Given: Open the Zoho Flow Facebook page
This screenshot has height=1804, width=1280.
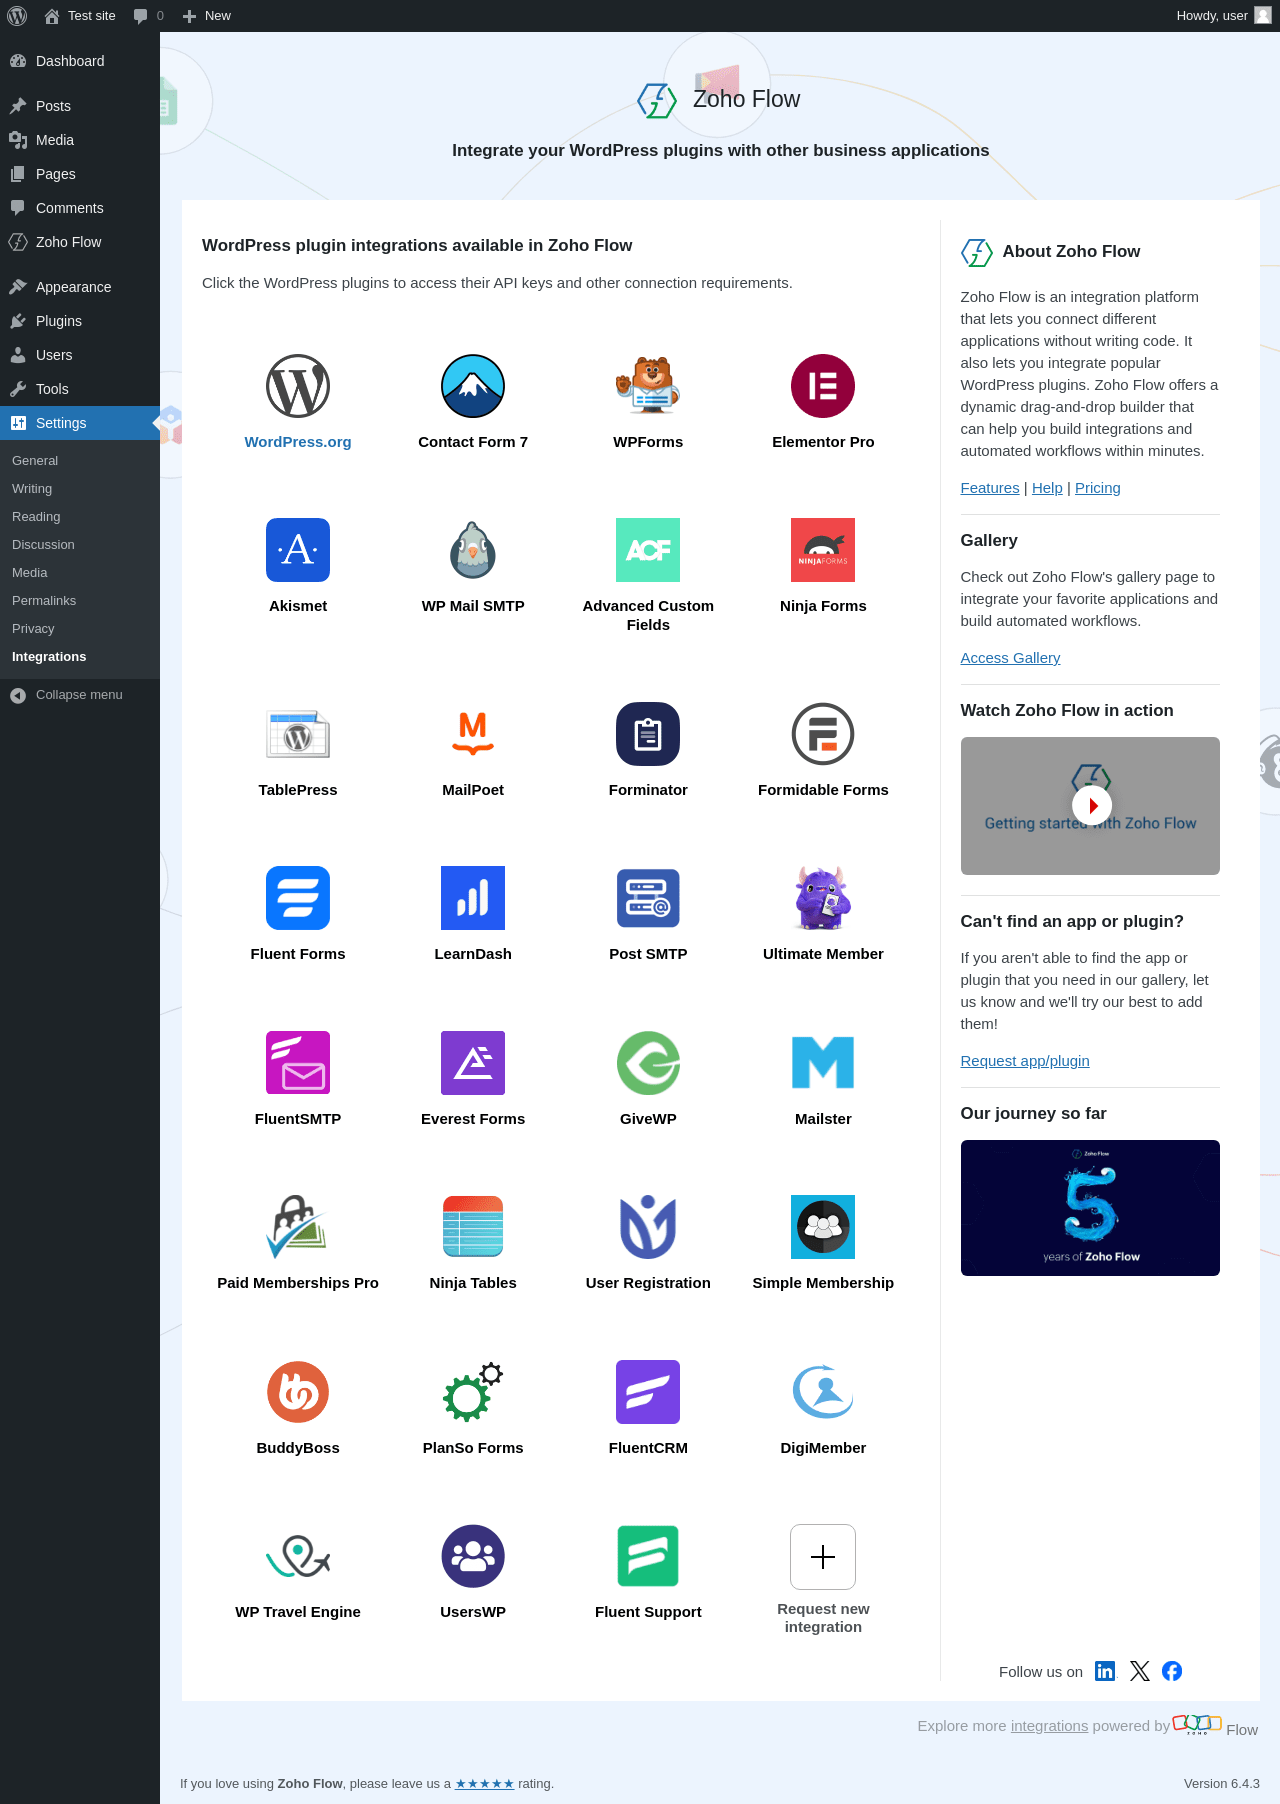Looking at the screenshot, I should point(1172,1671).
